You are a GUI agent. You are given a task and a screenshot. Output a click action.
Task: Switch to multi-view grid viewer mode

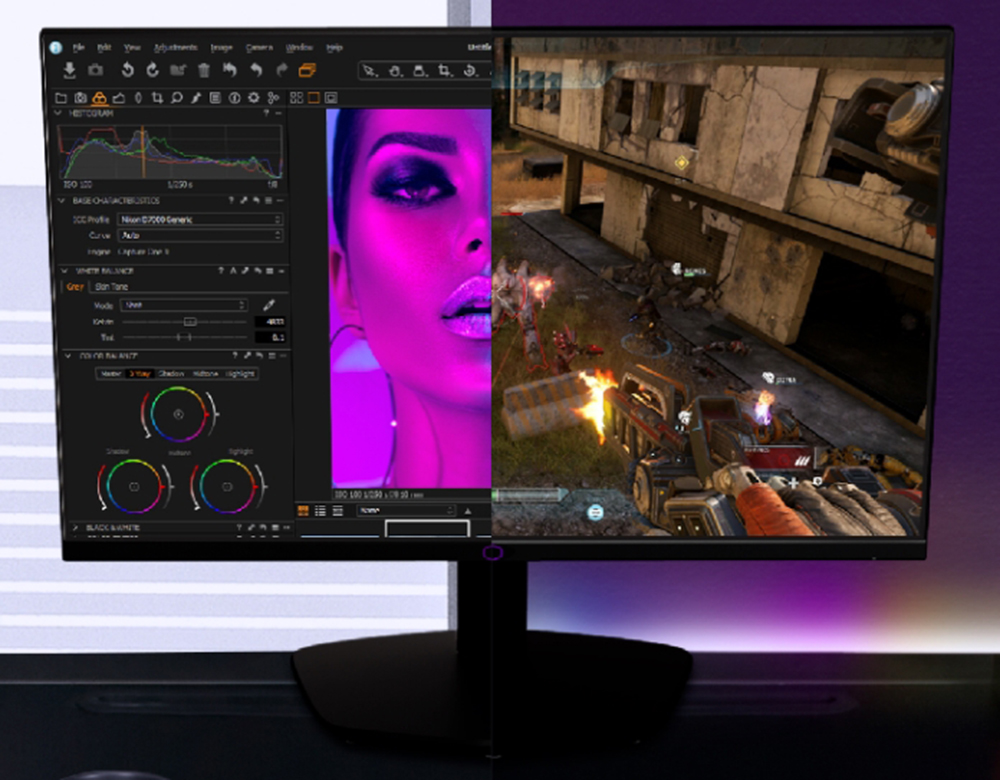(x=297, y=98)
